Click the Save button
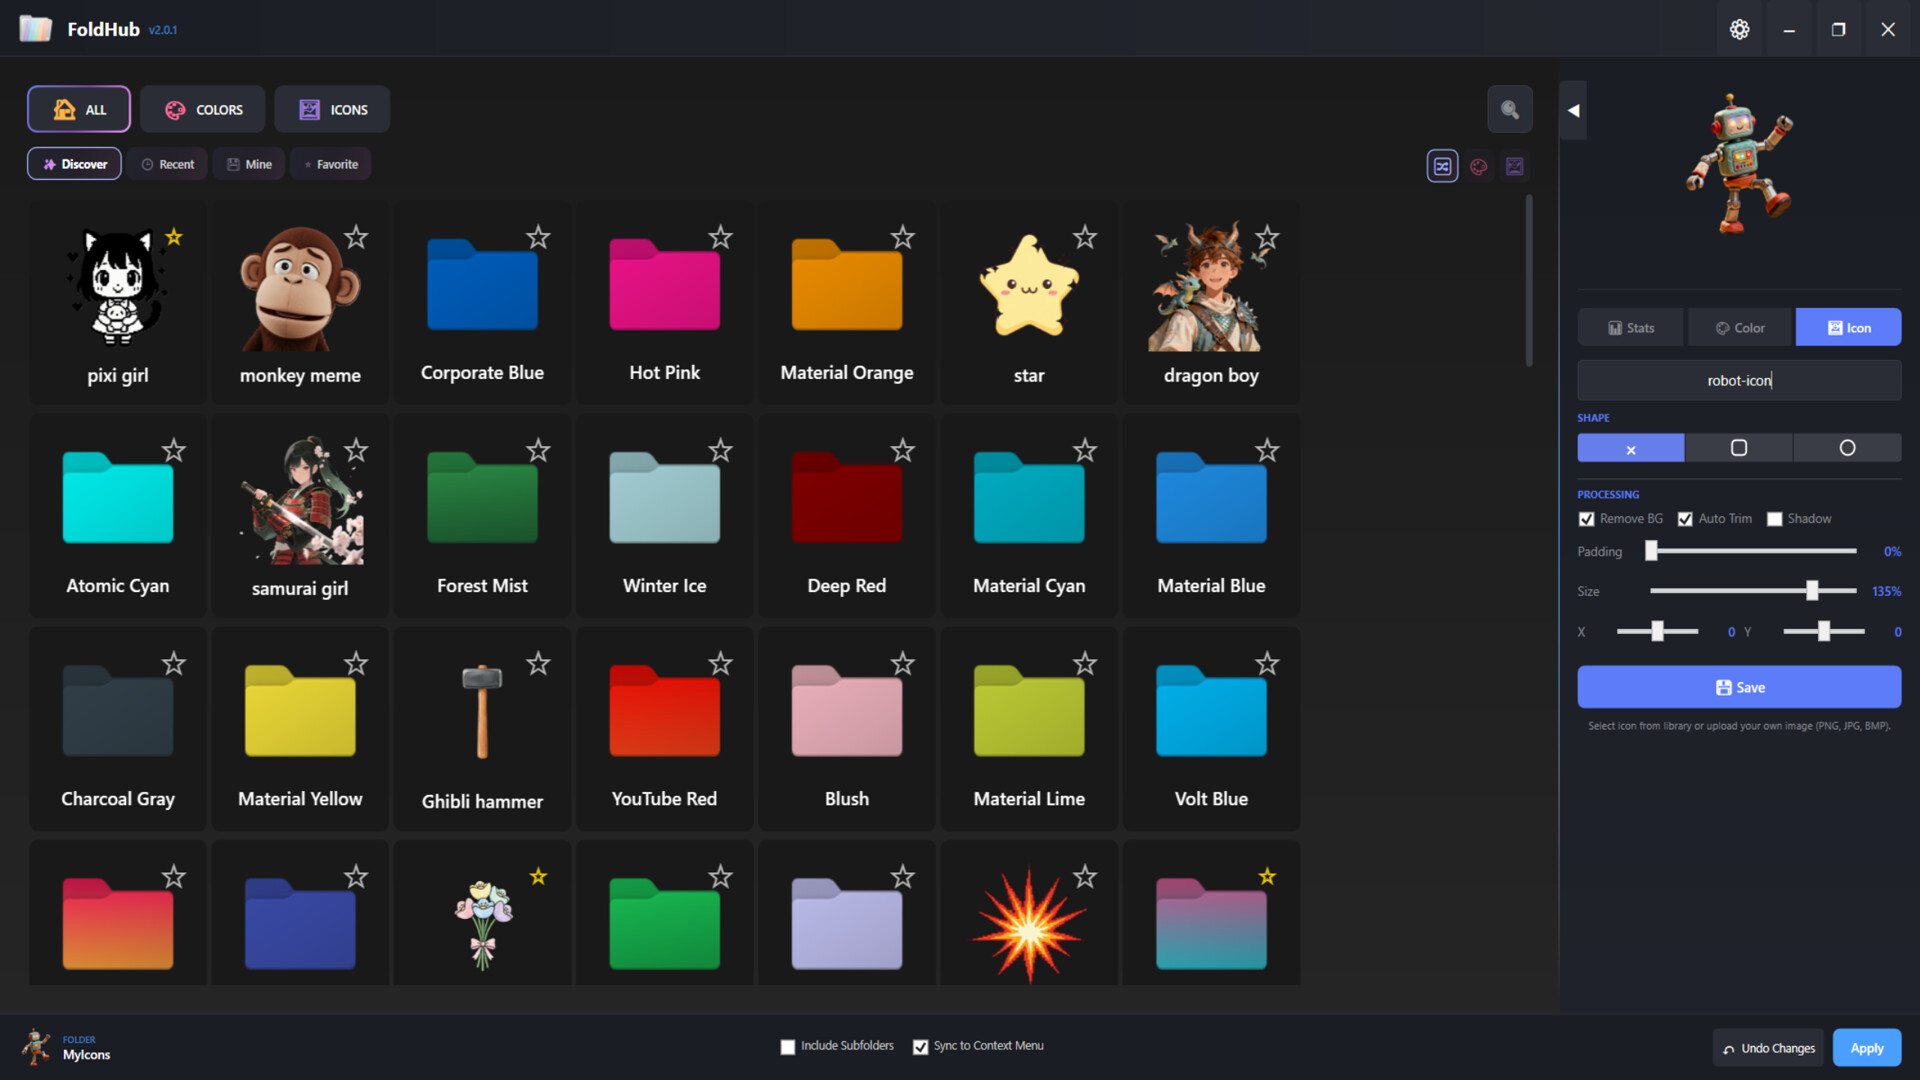Image resolution: width=1920 pixels, height=1080 pixels. (1739, 687)
